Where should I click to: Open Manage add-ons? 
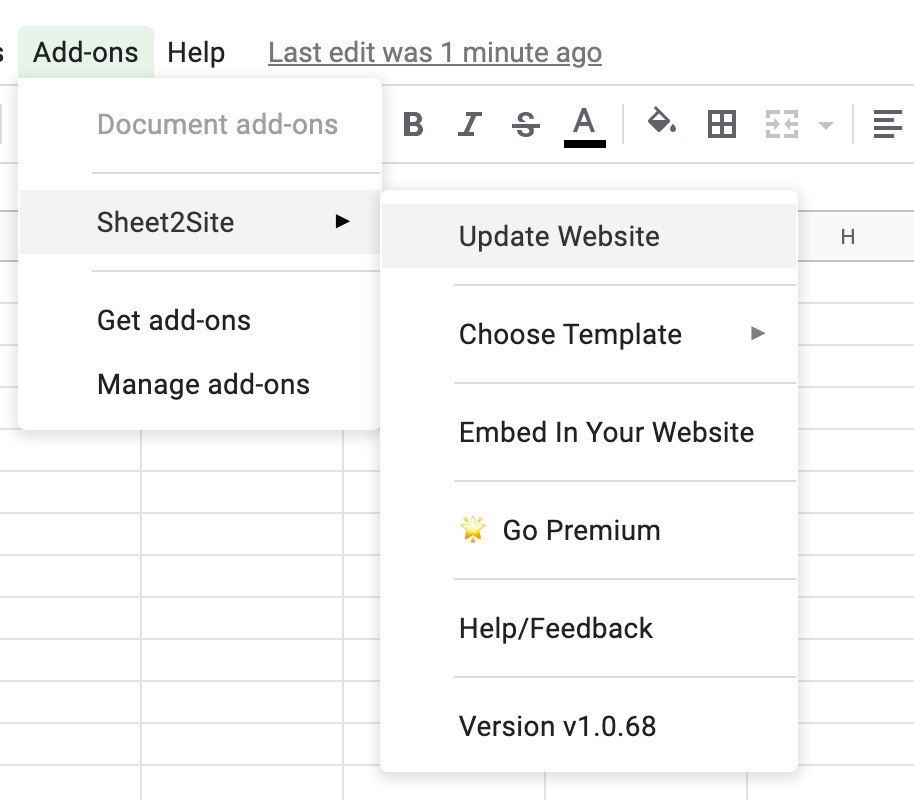(203, 384)
